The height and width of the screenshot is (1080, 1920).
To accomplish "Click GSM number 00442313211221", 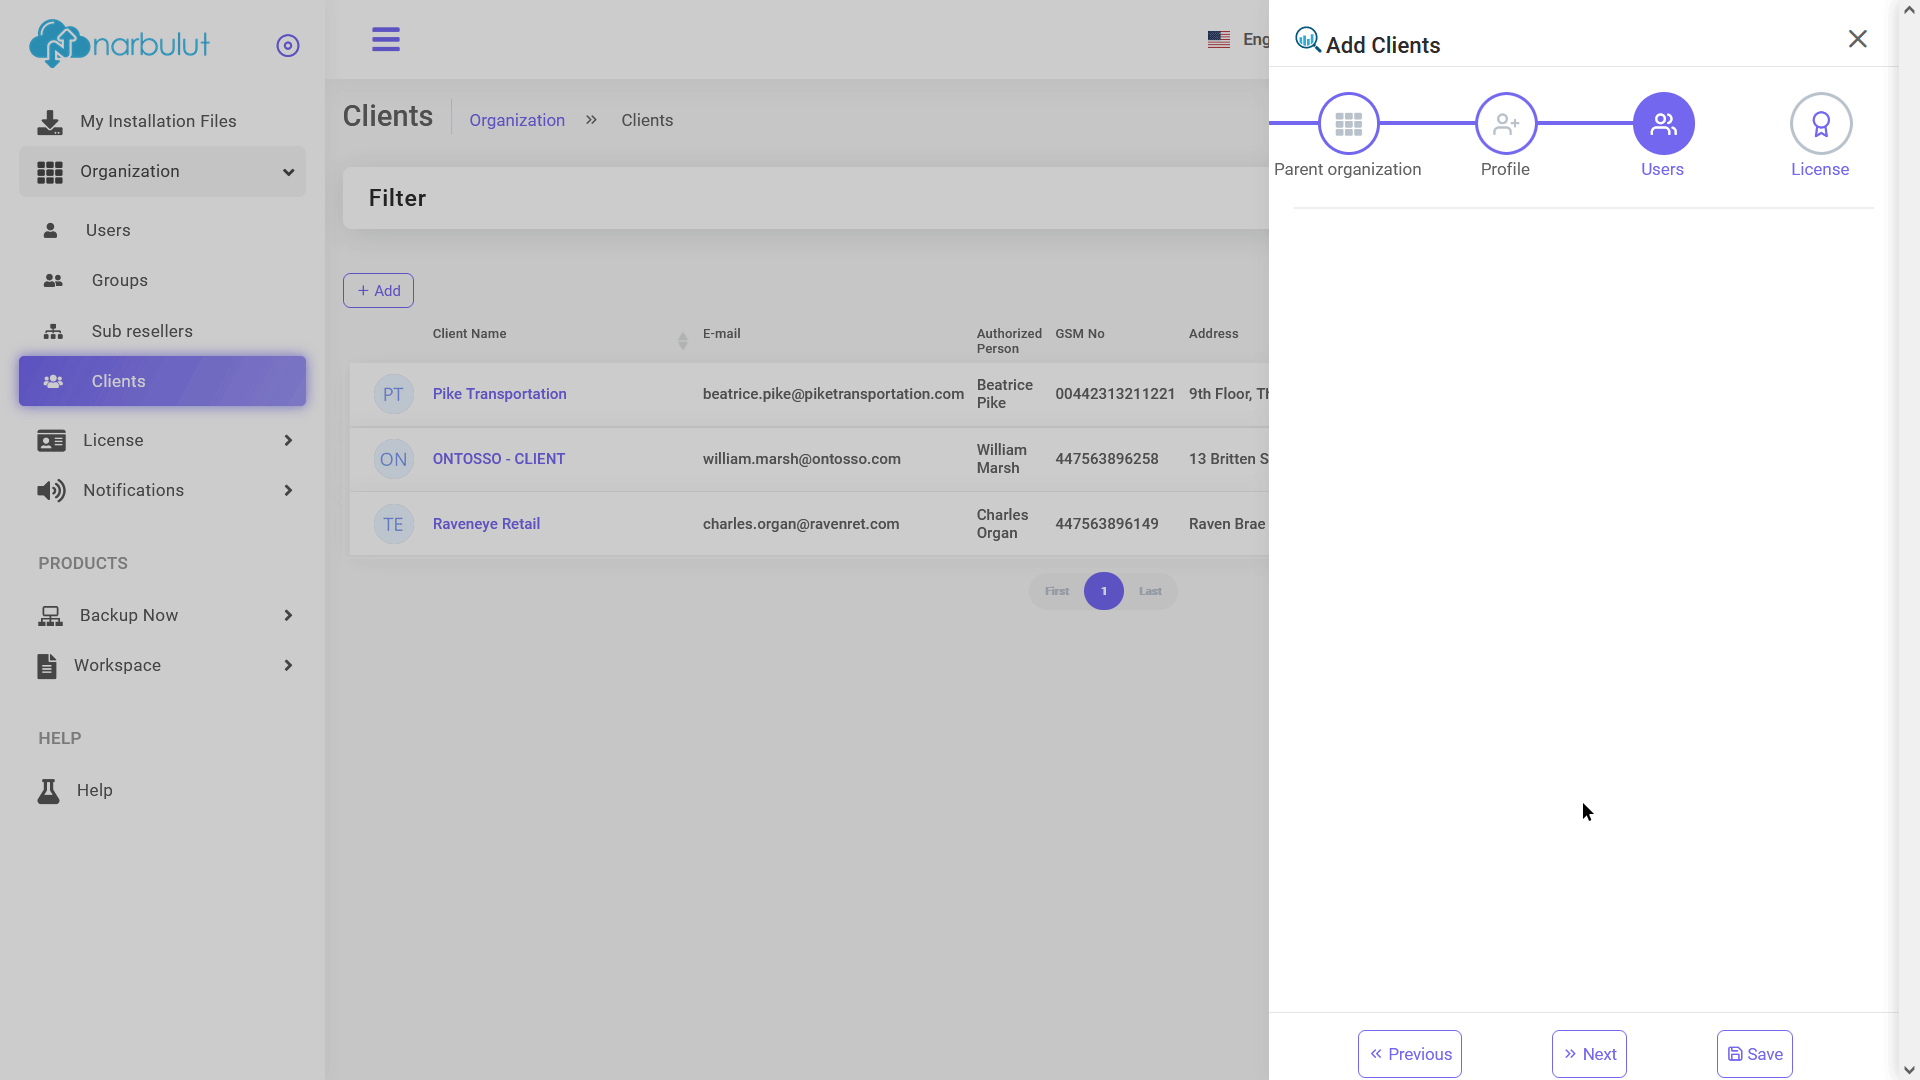I will [x=1115, y=394].
